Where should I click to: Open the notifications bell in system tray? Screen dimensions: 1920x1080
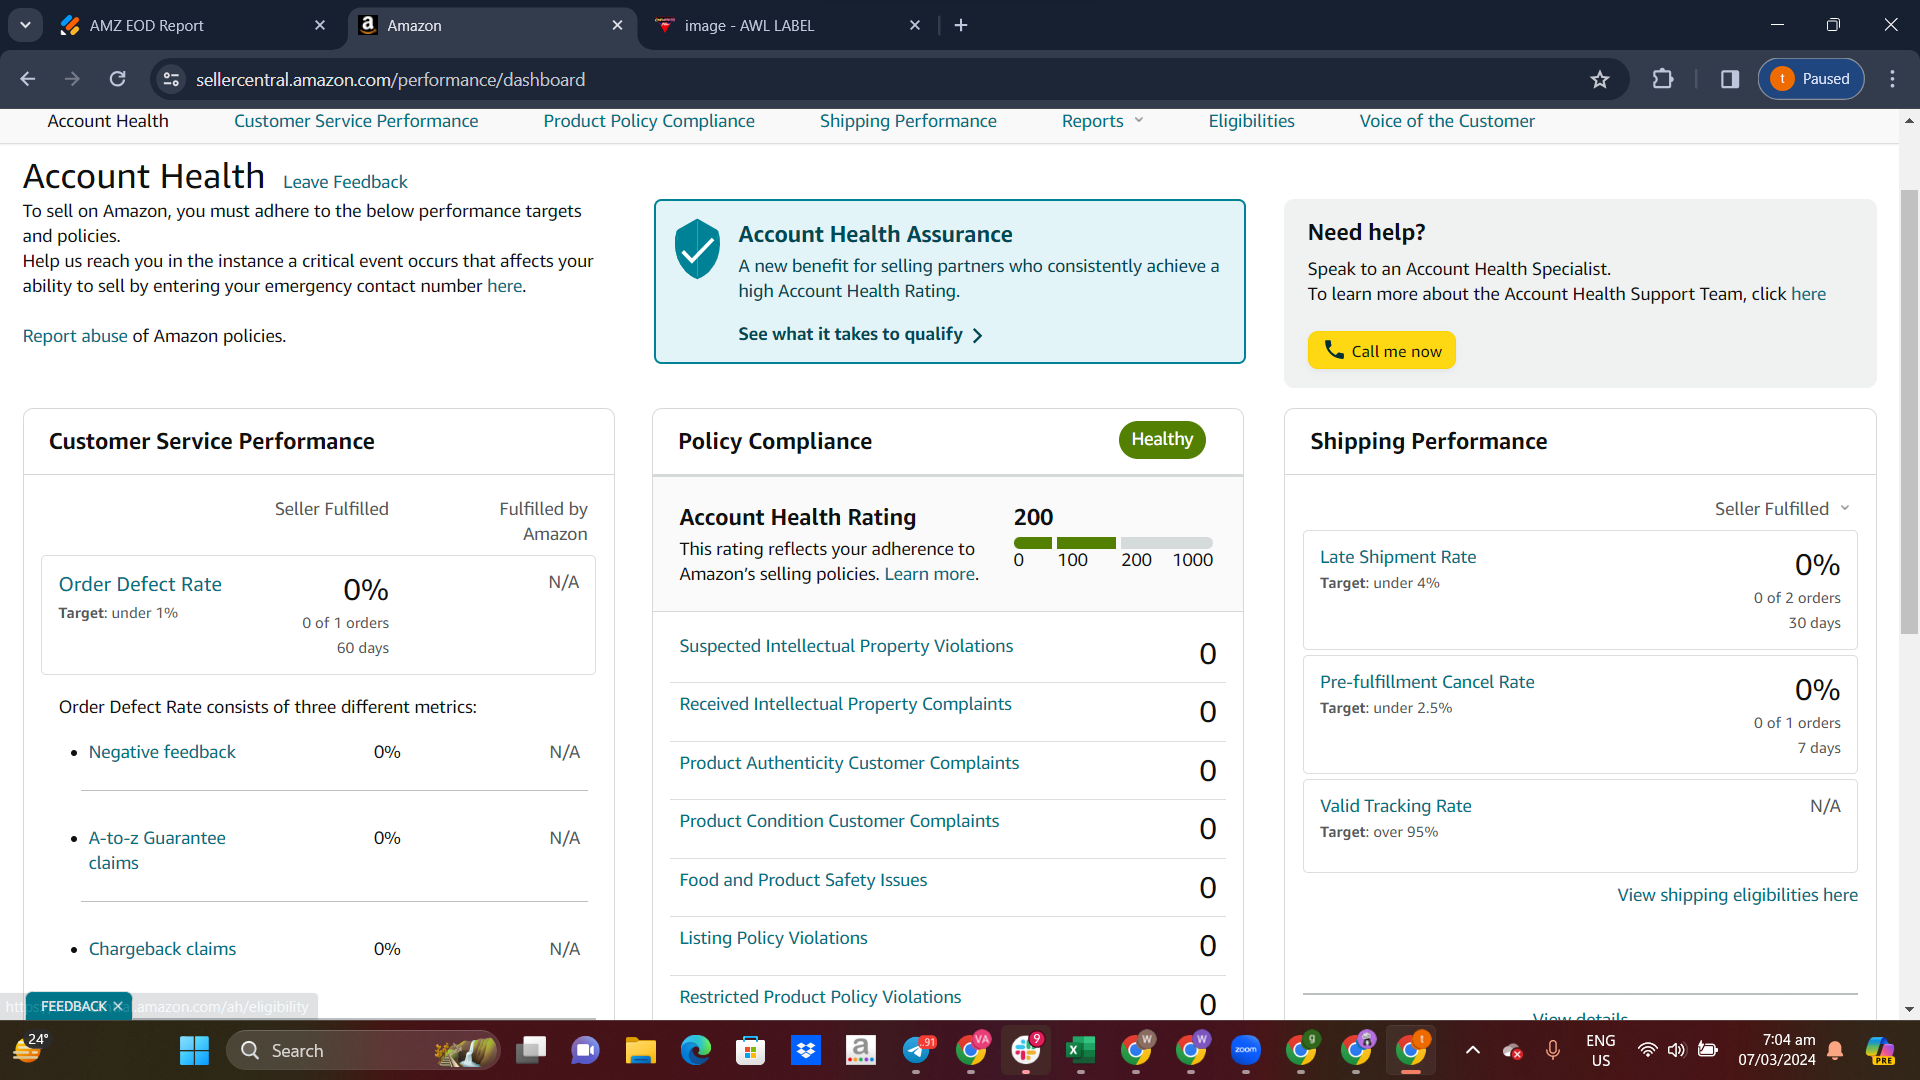click(x=1836, y=1050)
